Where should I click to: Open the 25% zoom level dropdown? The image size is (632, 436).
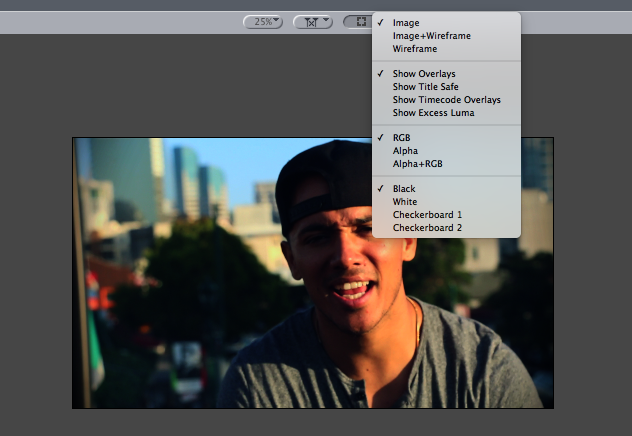[263, 22]
